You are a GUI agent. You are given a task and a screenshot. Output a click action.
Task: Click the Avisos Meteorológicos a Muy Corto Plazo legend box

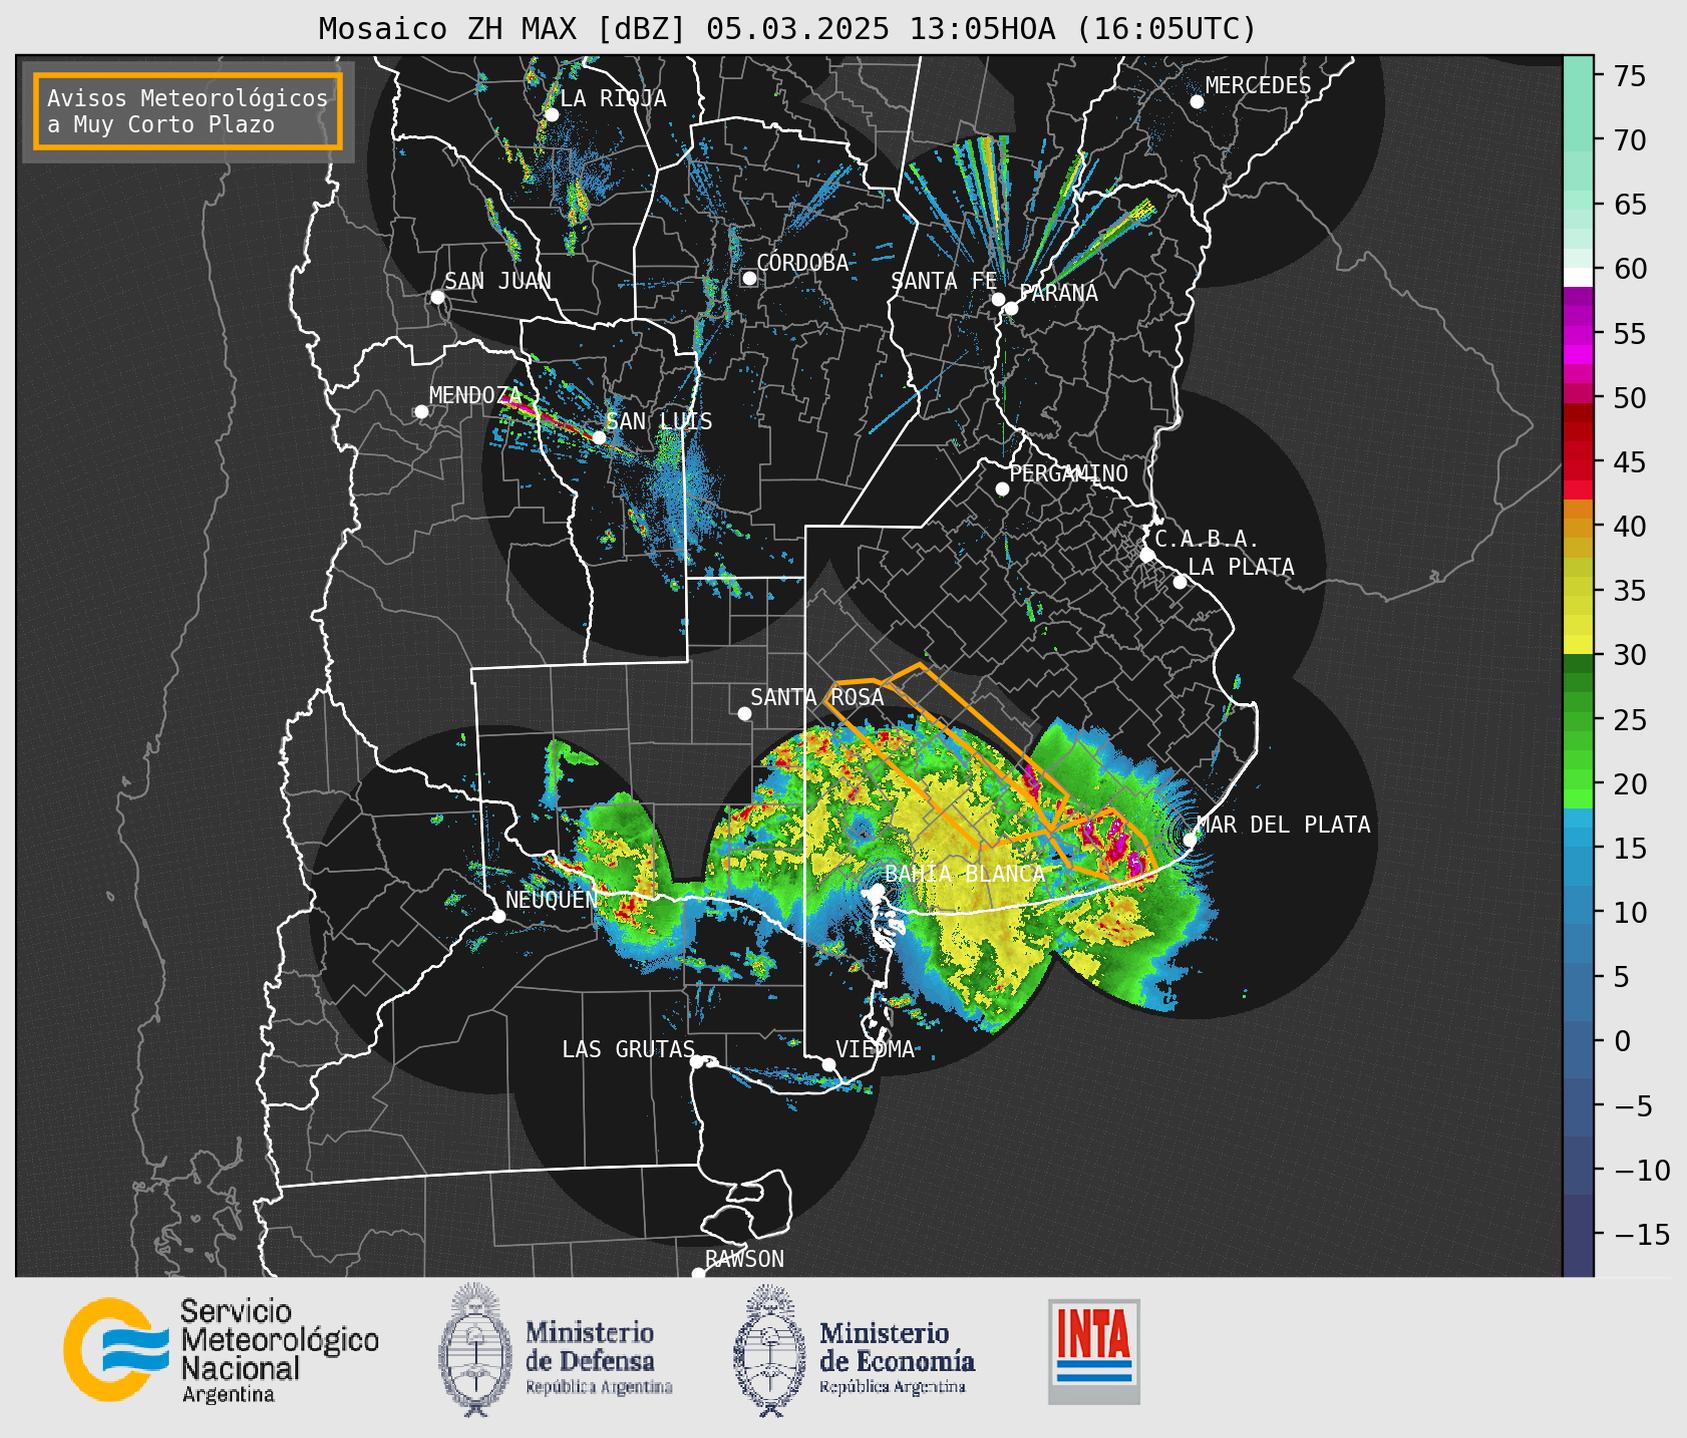(188, 111)
